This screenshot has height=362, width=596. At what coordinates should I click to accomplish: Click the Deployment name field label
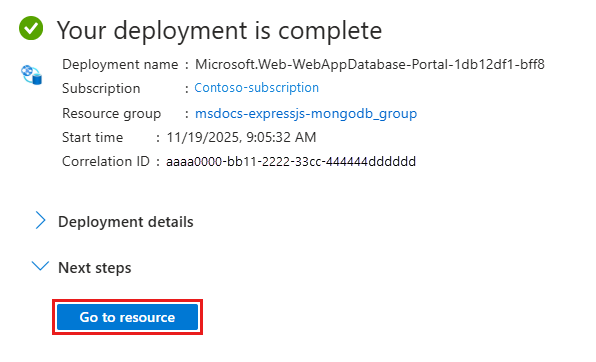point(120,64)
